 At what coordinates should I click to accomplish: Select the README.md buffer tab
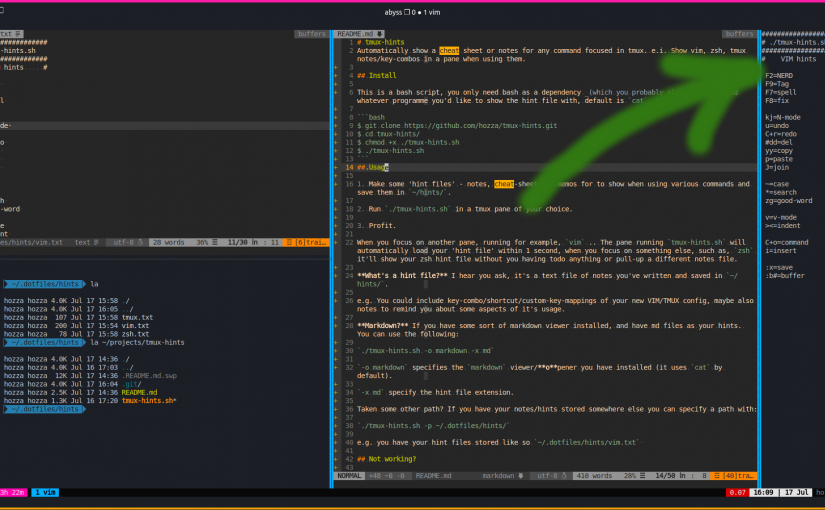(359, 34)
